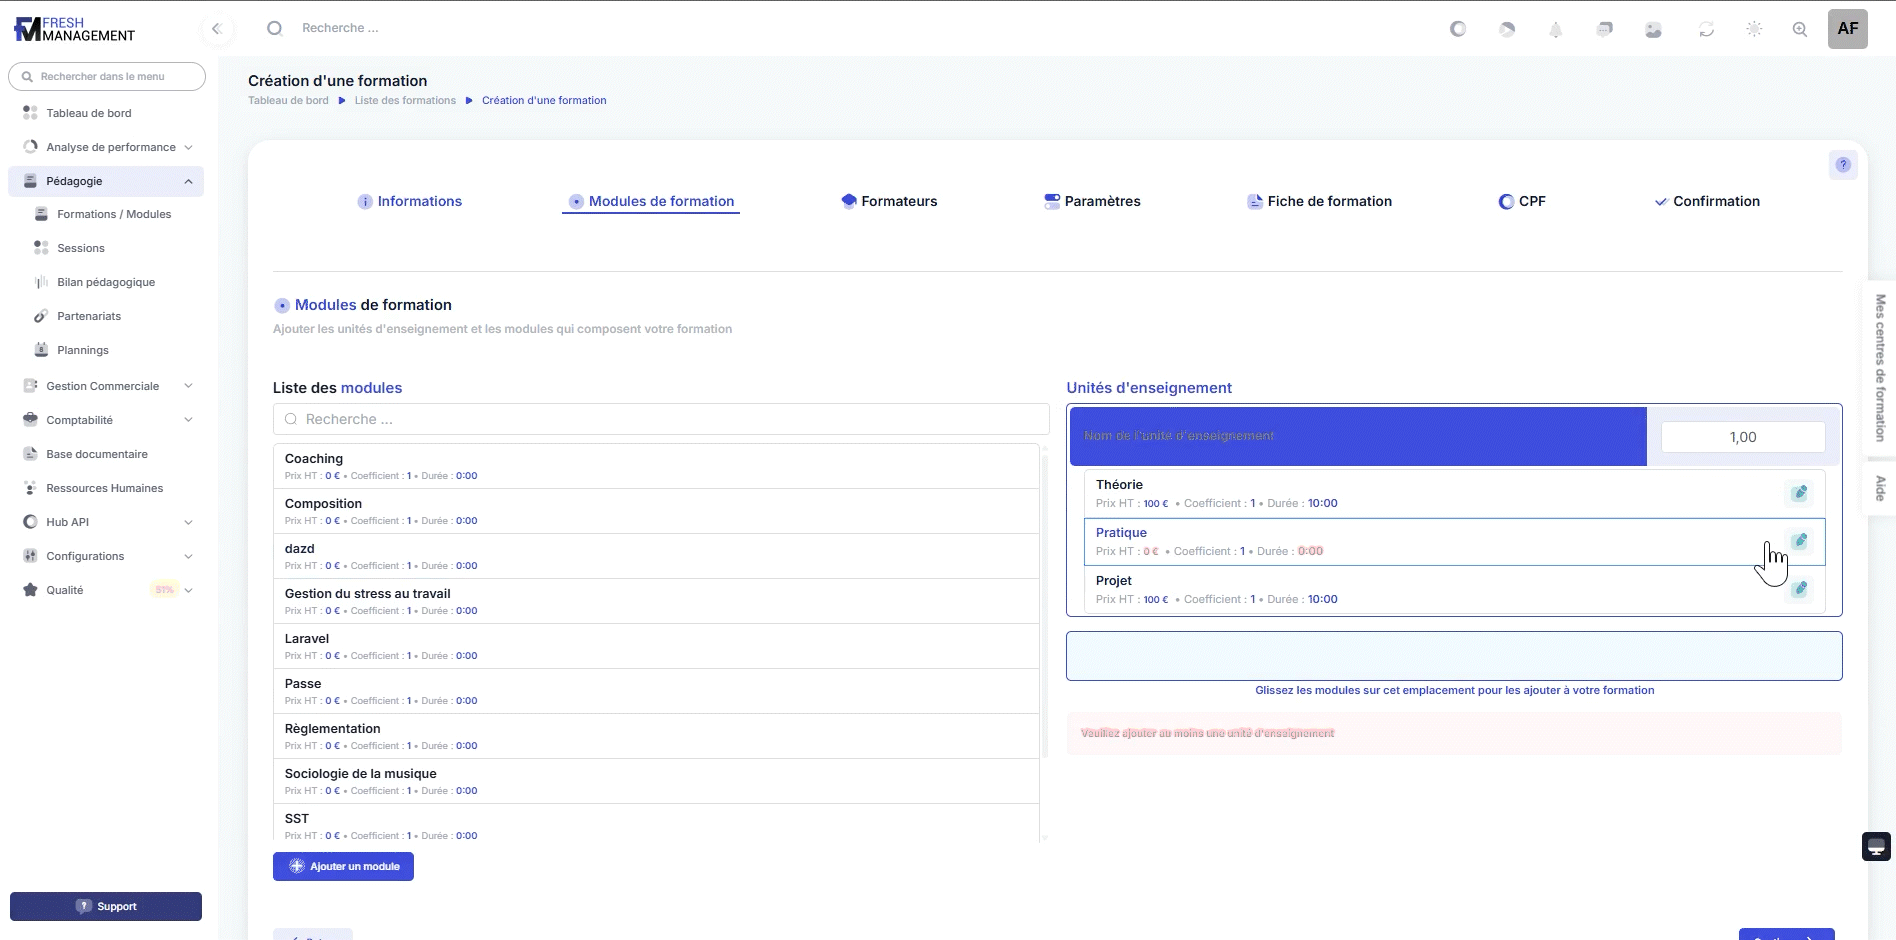Click the notifications bell icon
Viewport: 1896px width, 940px height.
pyautogui.click(x=1555, y=30)
